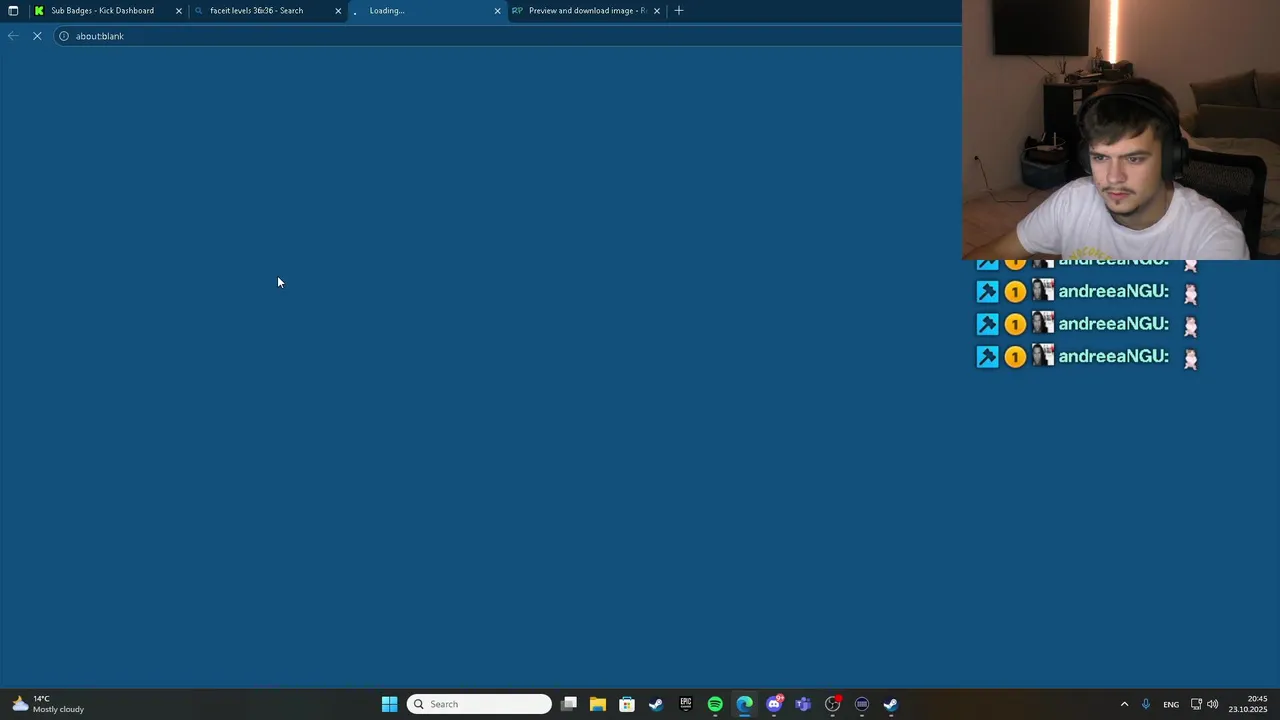Image resolution: width=1280 pixels, height=720 pixels.
Task: Open the volume tray icon
Action: (1213, 704)
